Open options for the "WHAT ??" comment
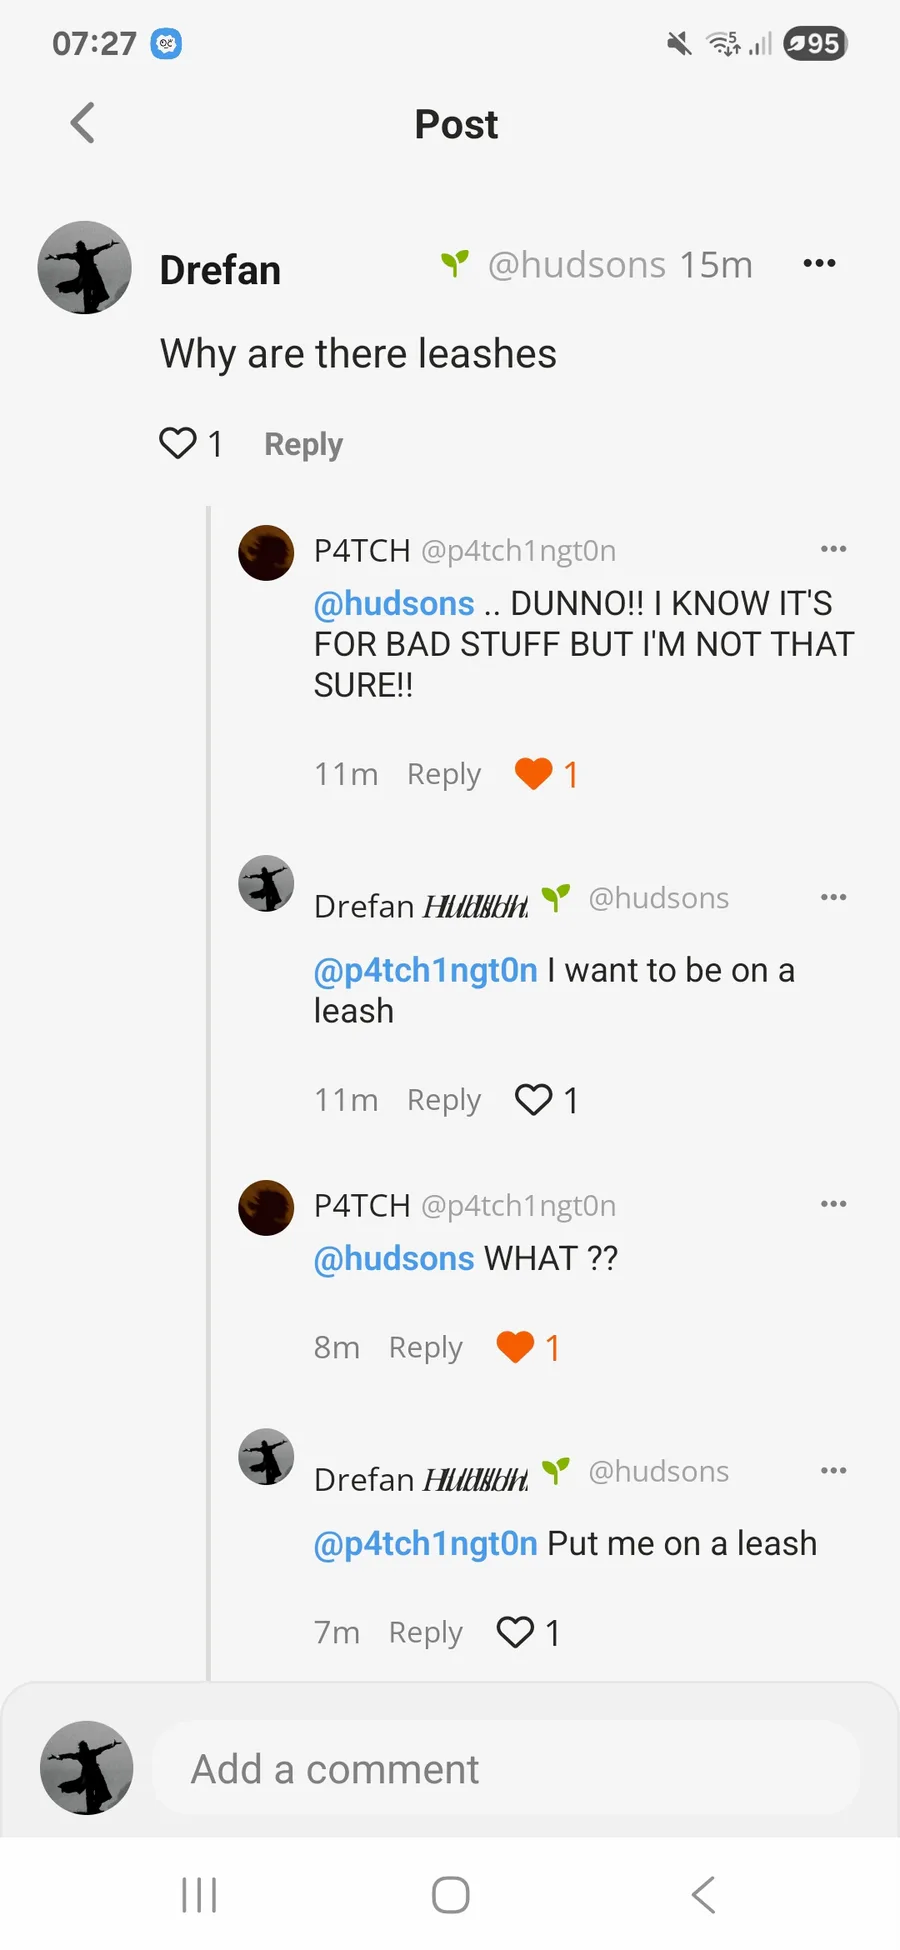 833,1204
